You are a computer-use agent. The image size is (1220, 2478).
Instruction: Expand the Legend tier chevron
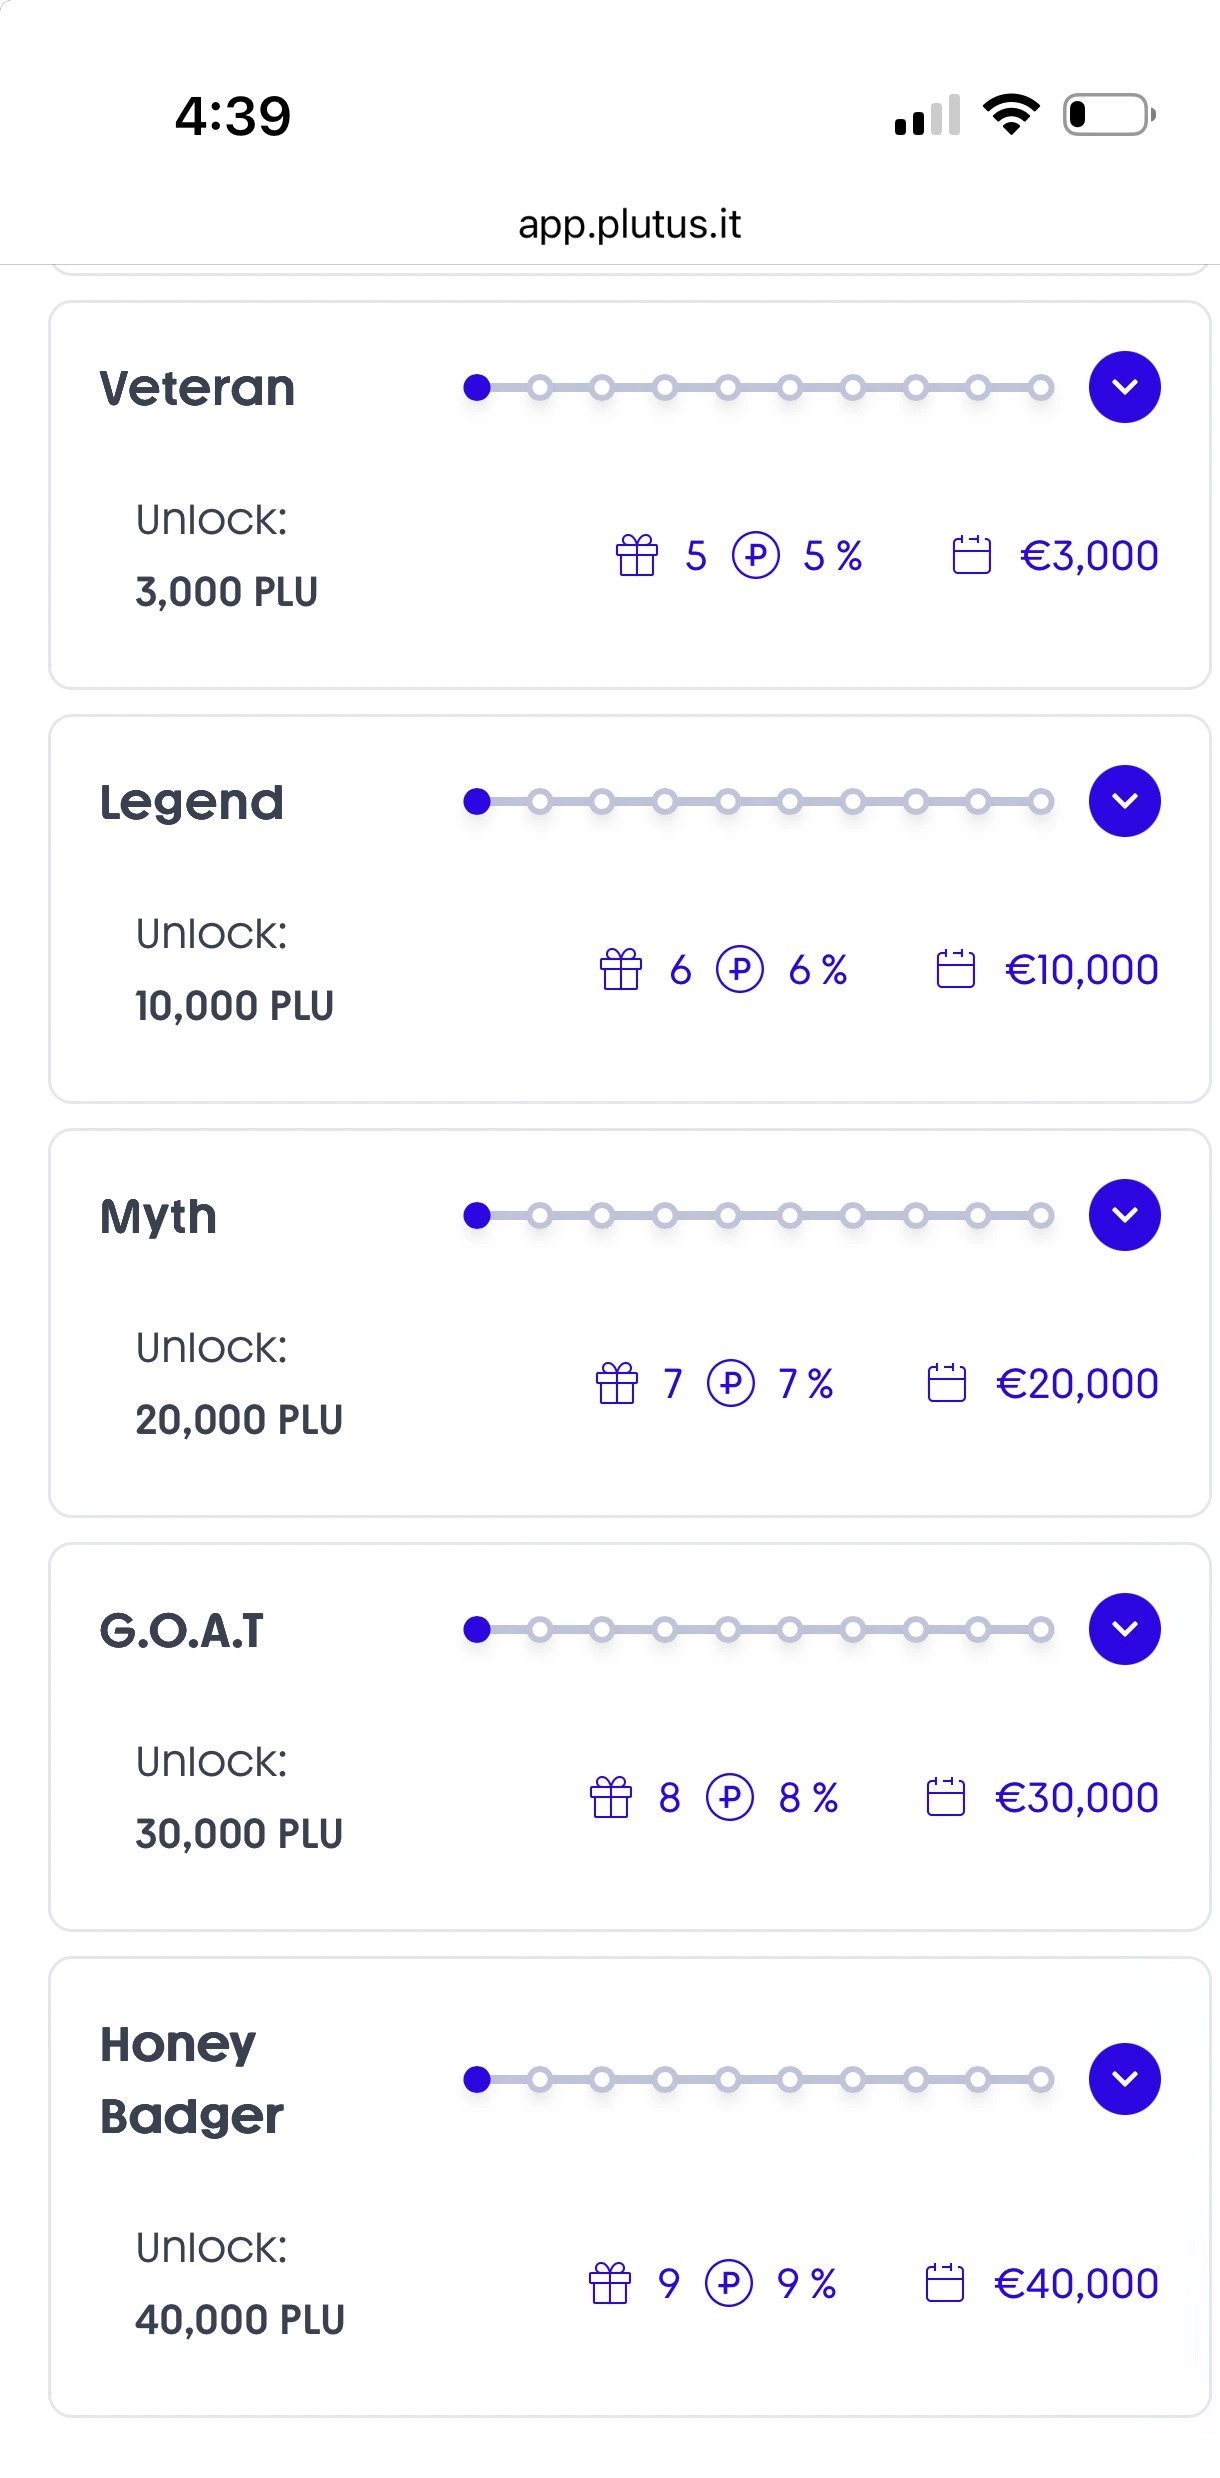[1124, 801]
